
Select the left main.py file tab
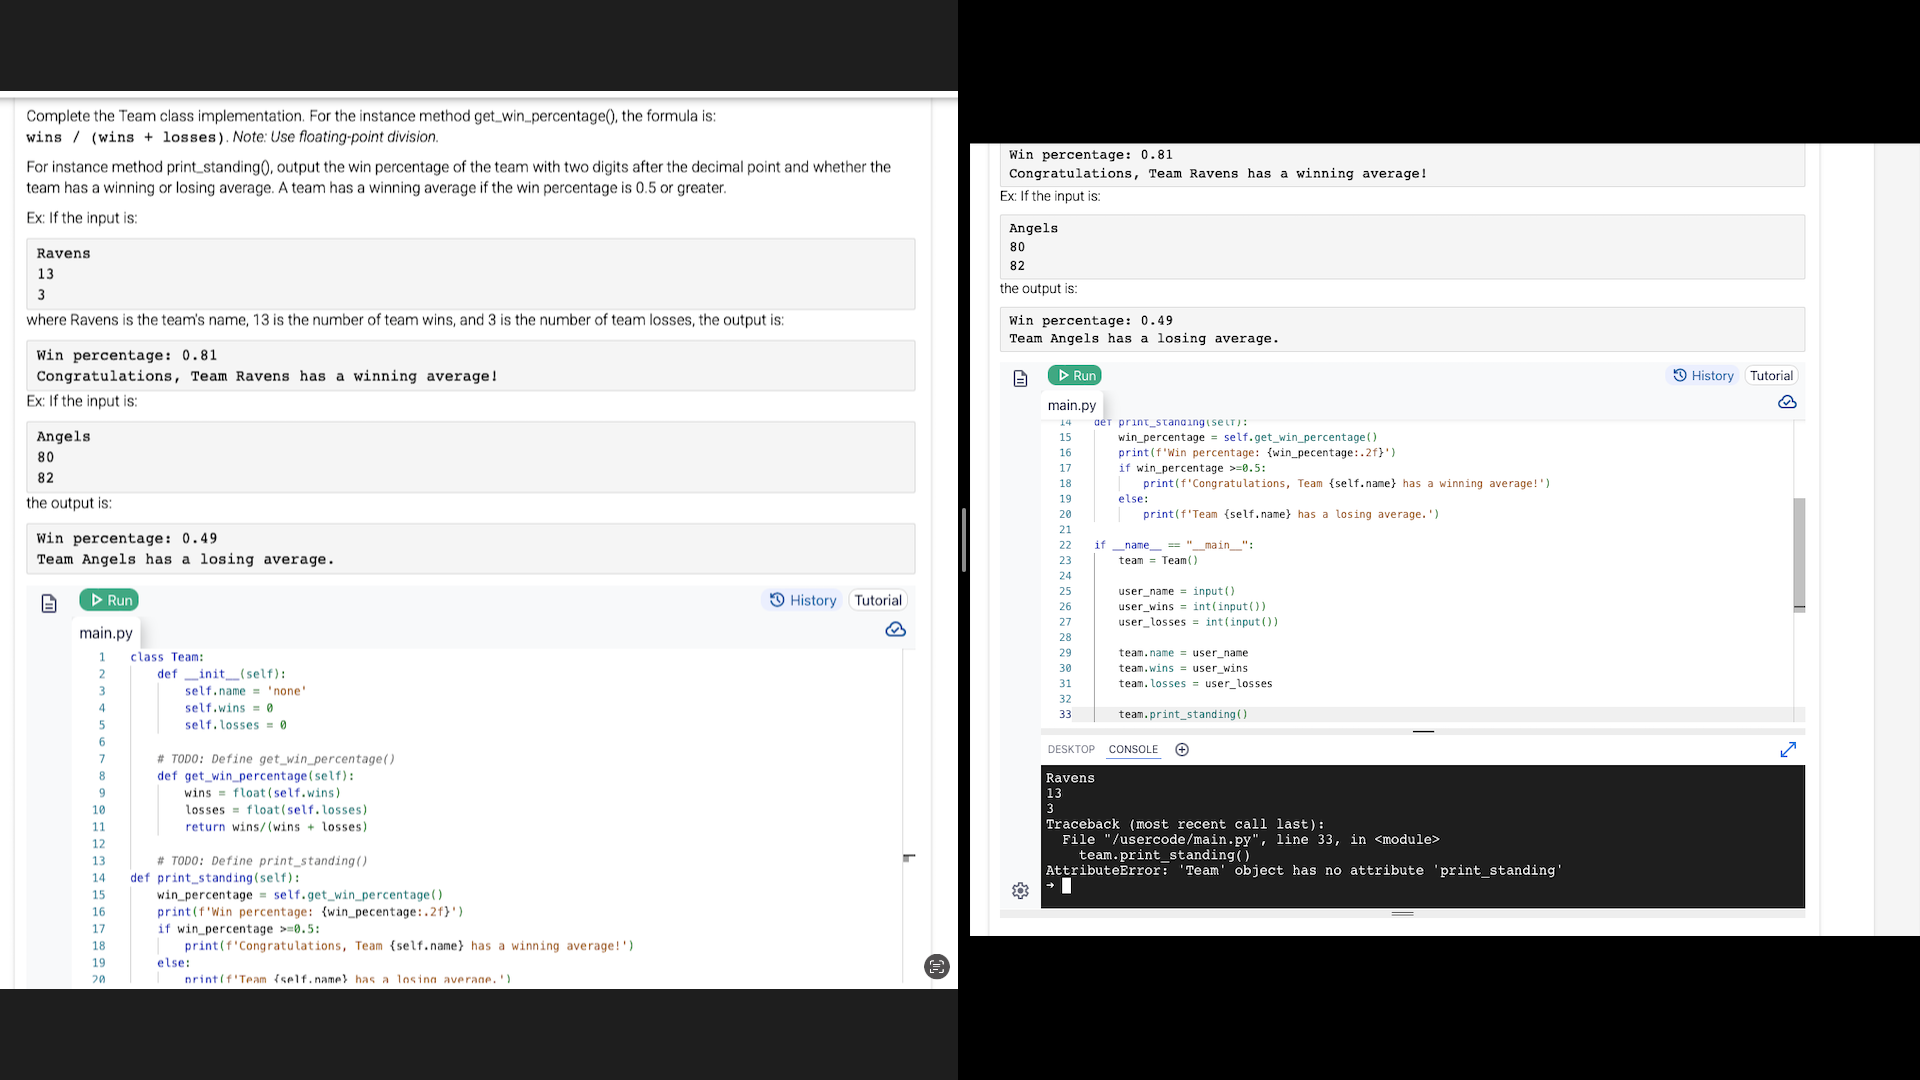click(x=106, y=633)
